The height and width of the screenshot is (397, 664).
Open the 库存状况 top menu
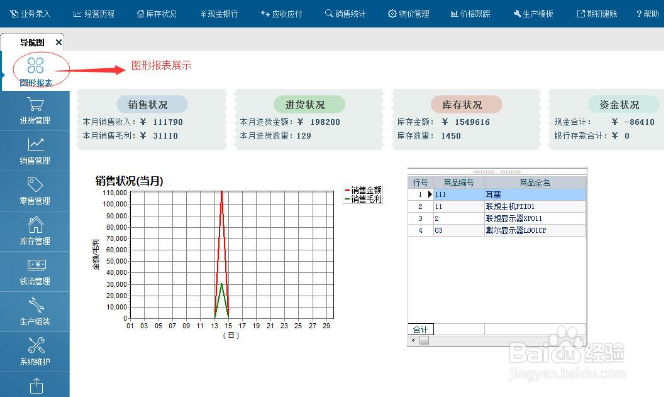(156, 14)
